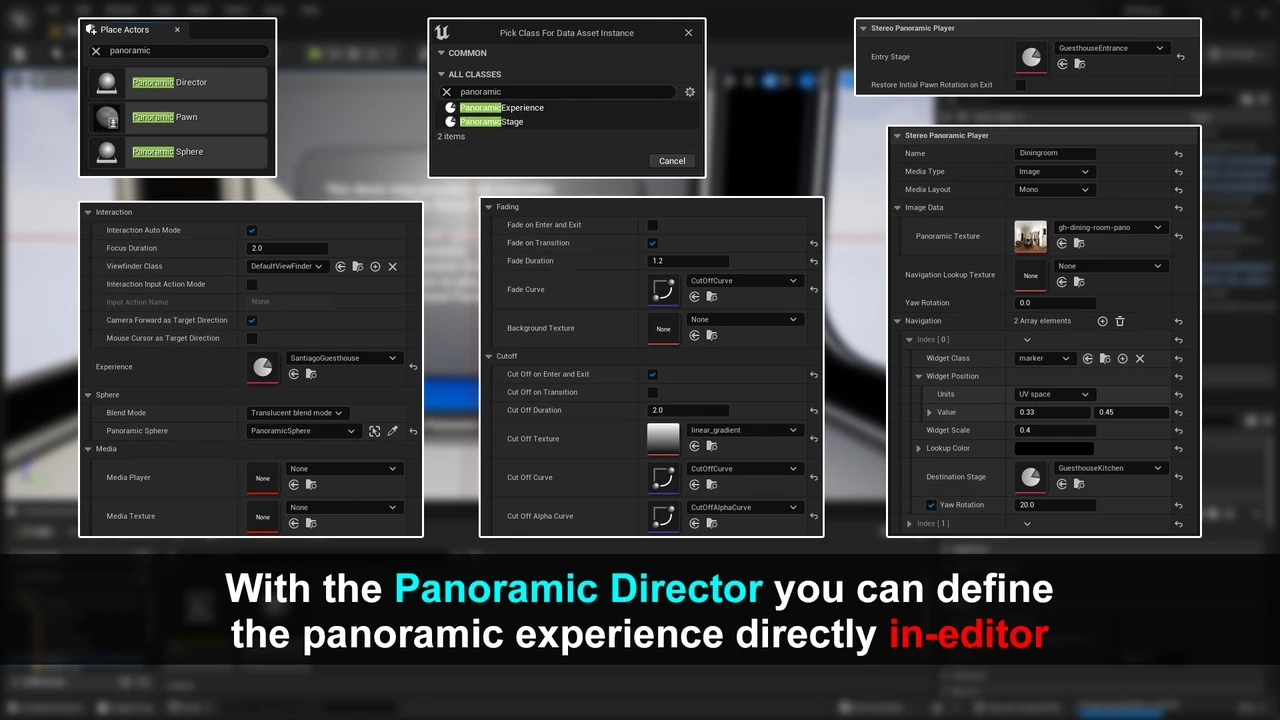The image size is (1280, 720).
Task: Click the black Lookup Color swatch
Action: [1054, 449]
